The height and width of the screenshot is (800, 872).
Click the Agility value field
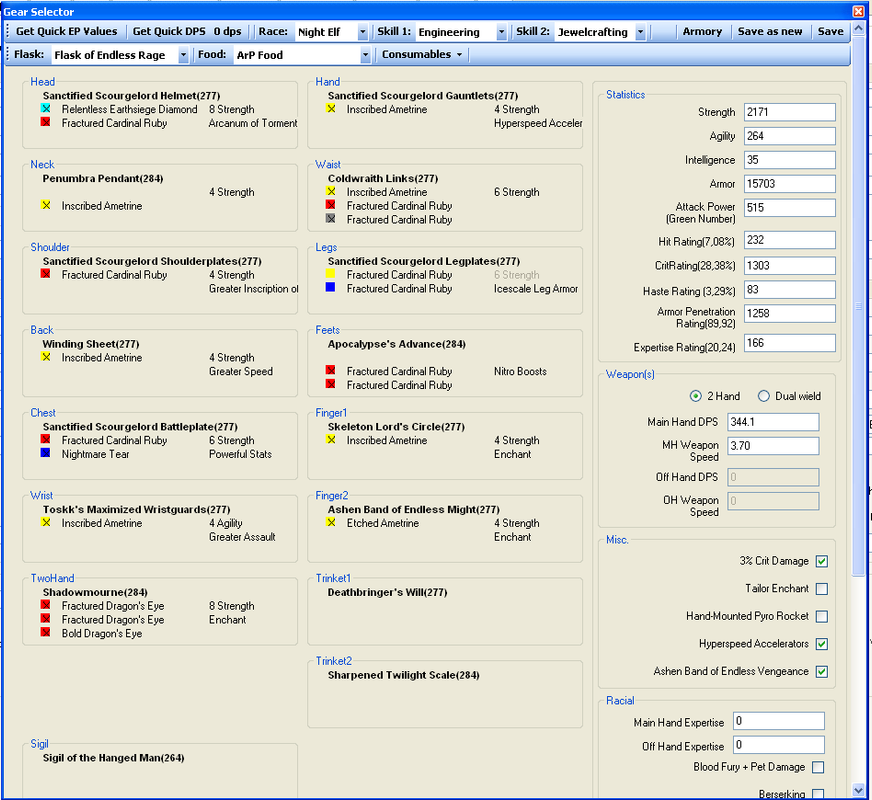789,136
